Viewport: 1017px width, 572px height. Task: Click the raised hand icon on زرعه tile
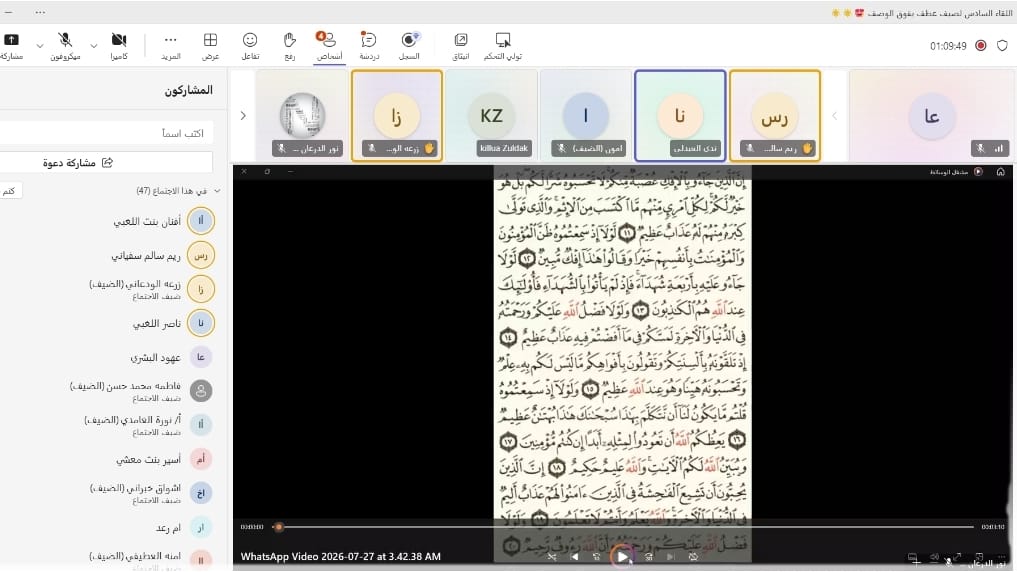(429, 149)
